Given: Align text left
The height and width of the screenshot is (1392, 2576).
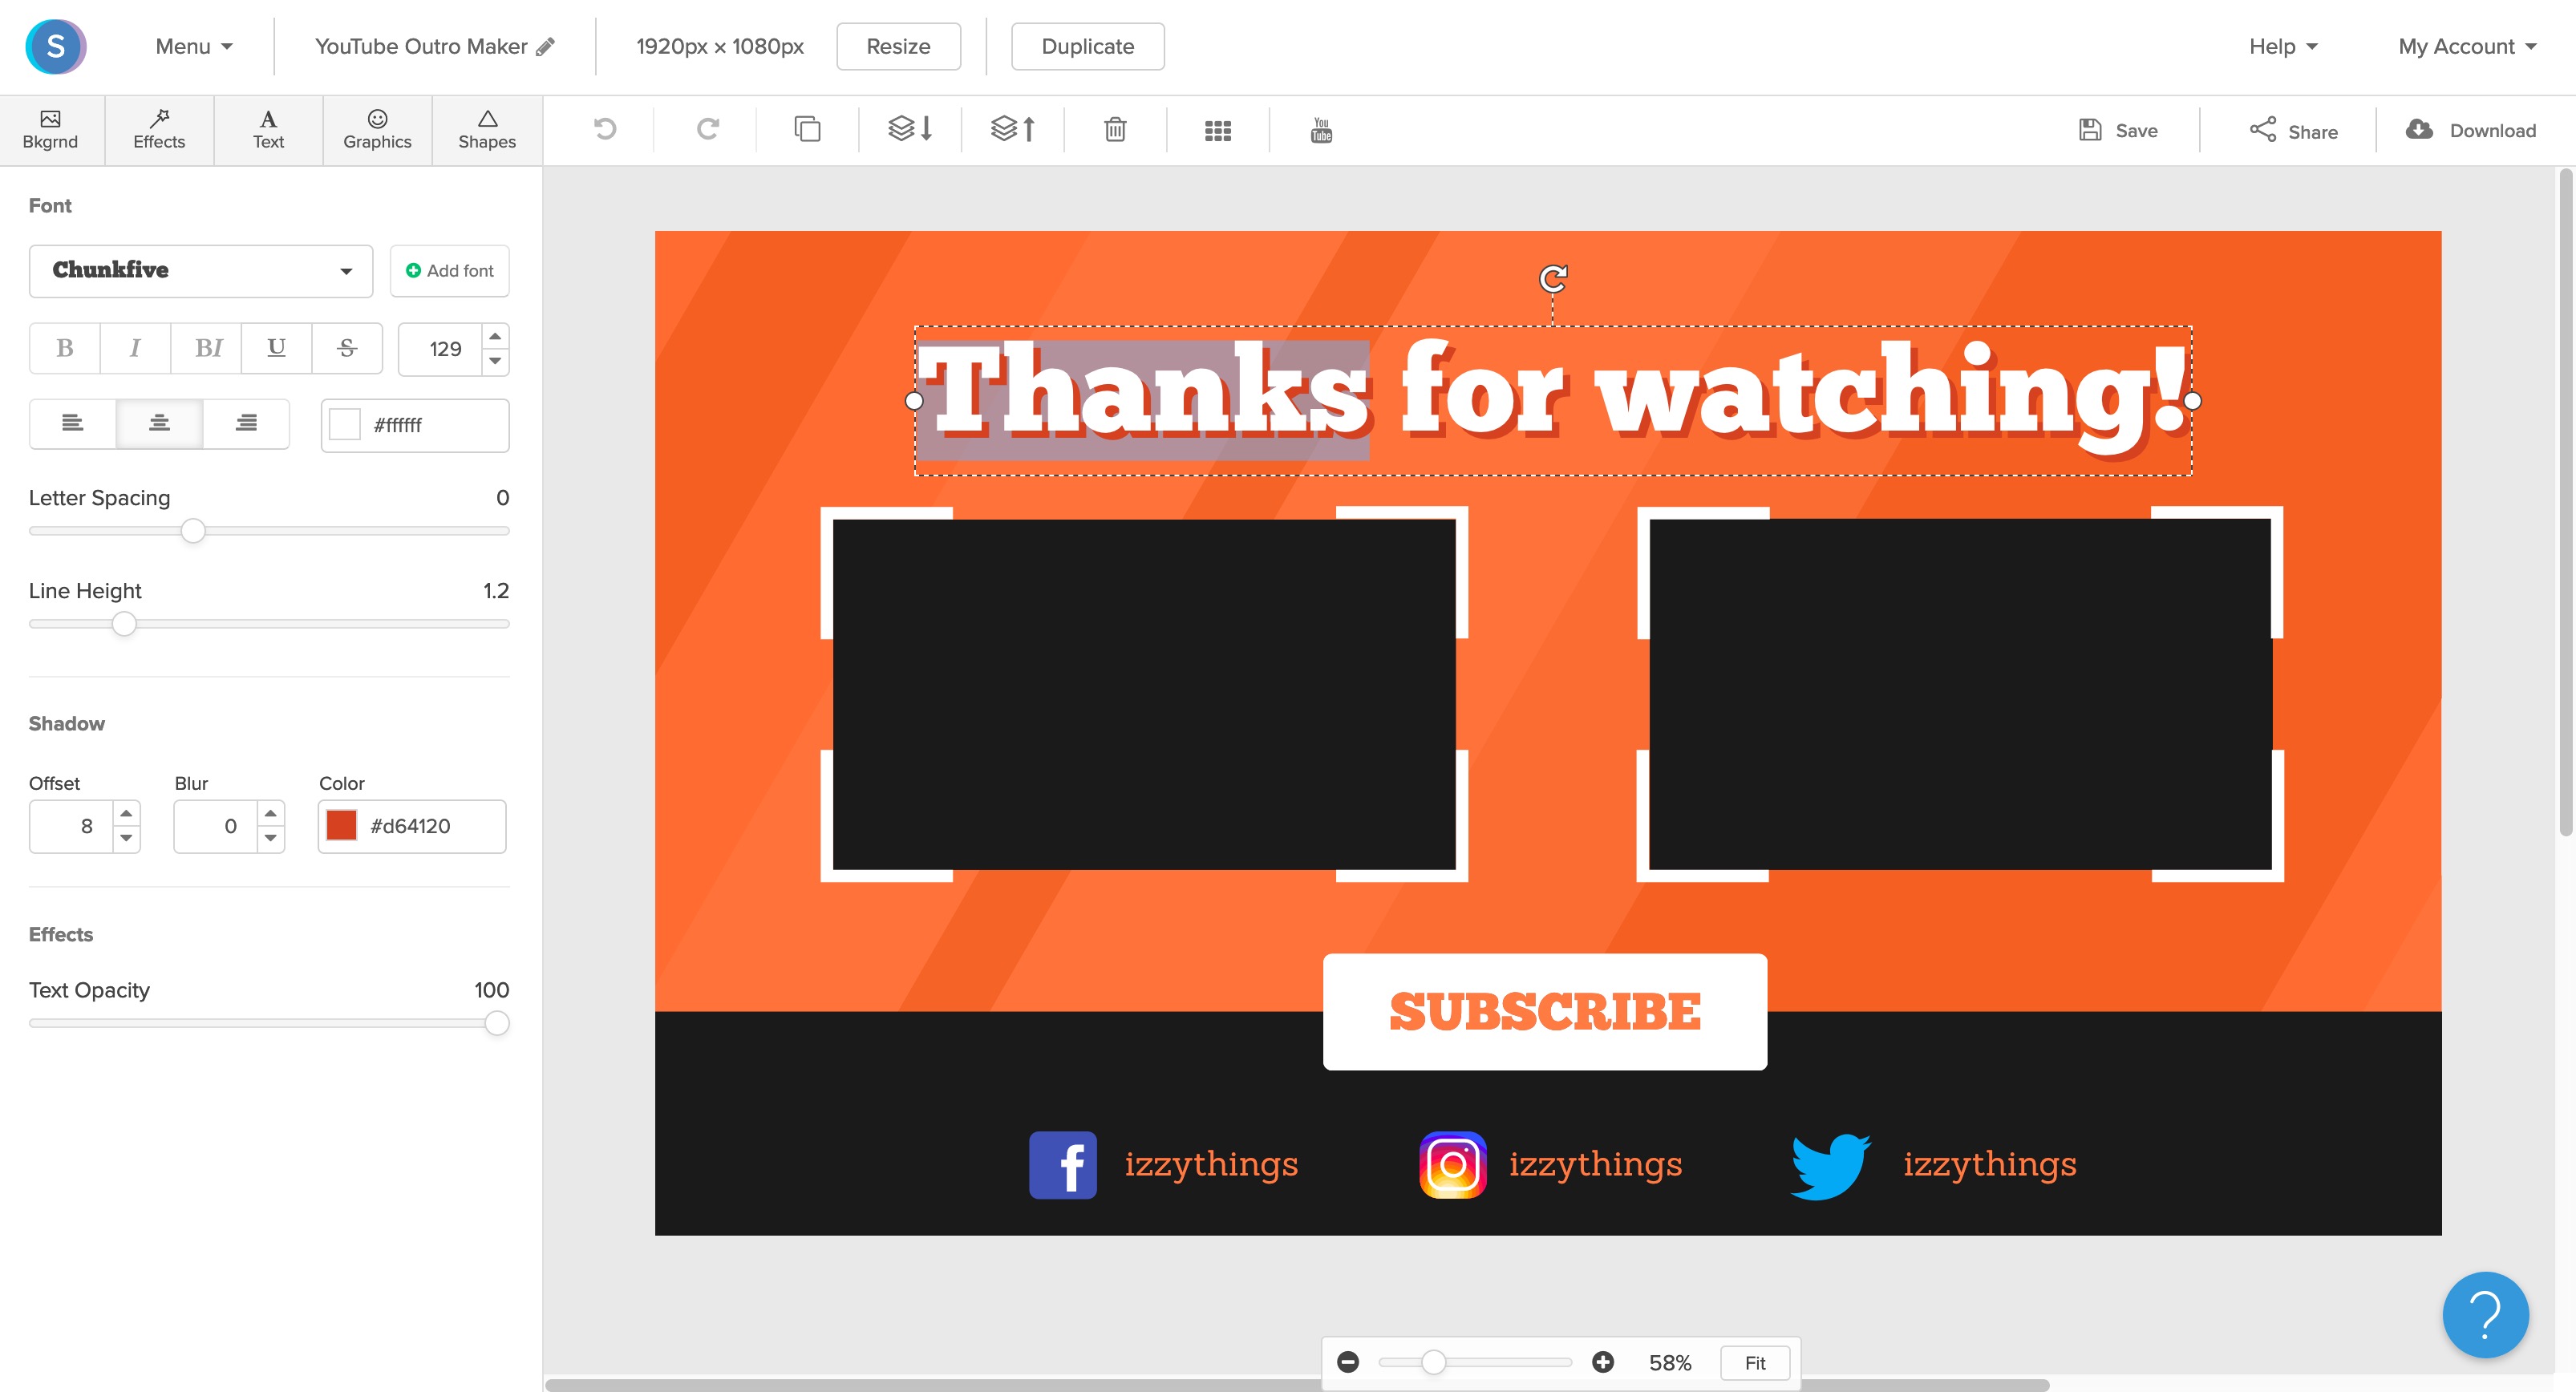Looking at the screenshot, I should point(73,424).
